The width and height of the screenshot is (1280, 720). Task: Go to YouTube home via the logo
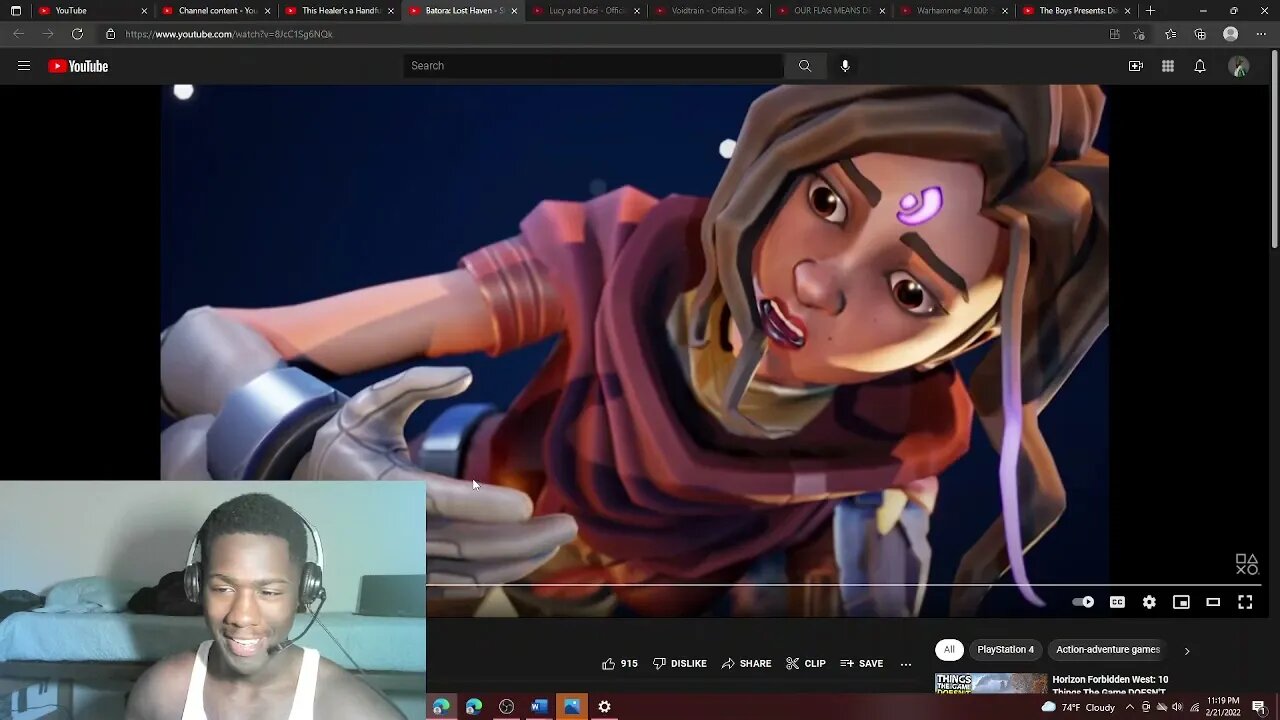click(78, 66)
